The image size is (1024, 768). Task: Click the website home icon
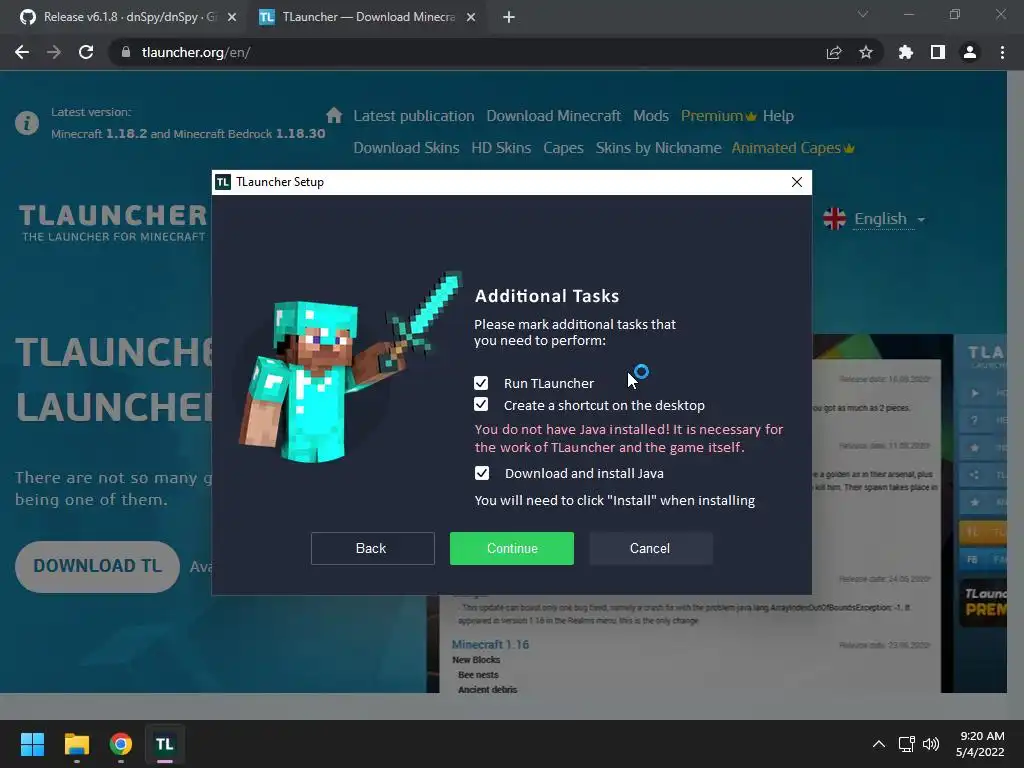tap(334, 116)
